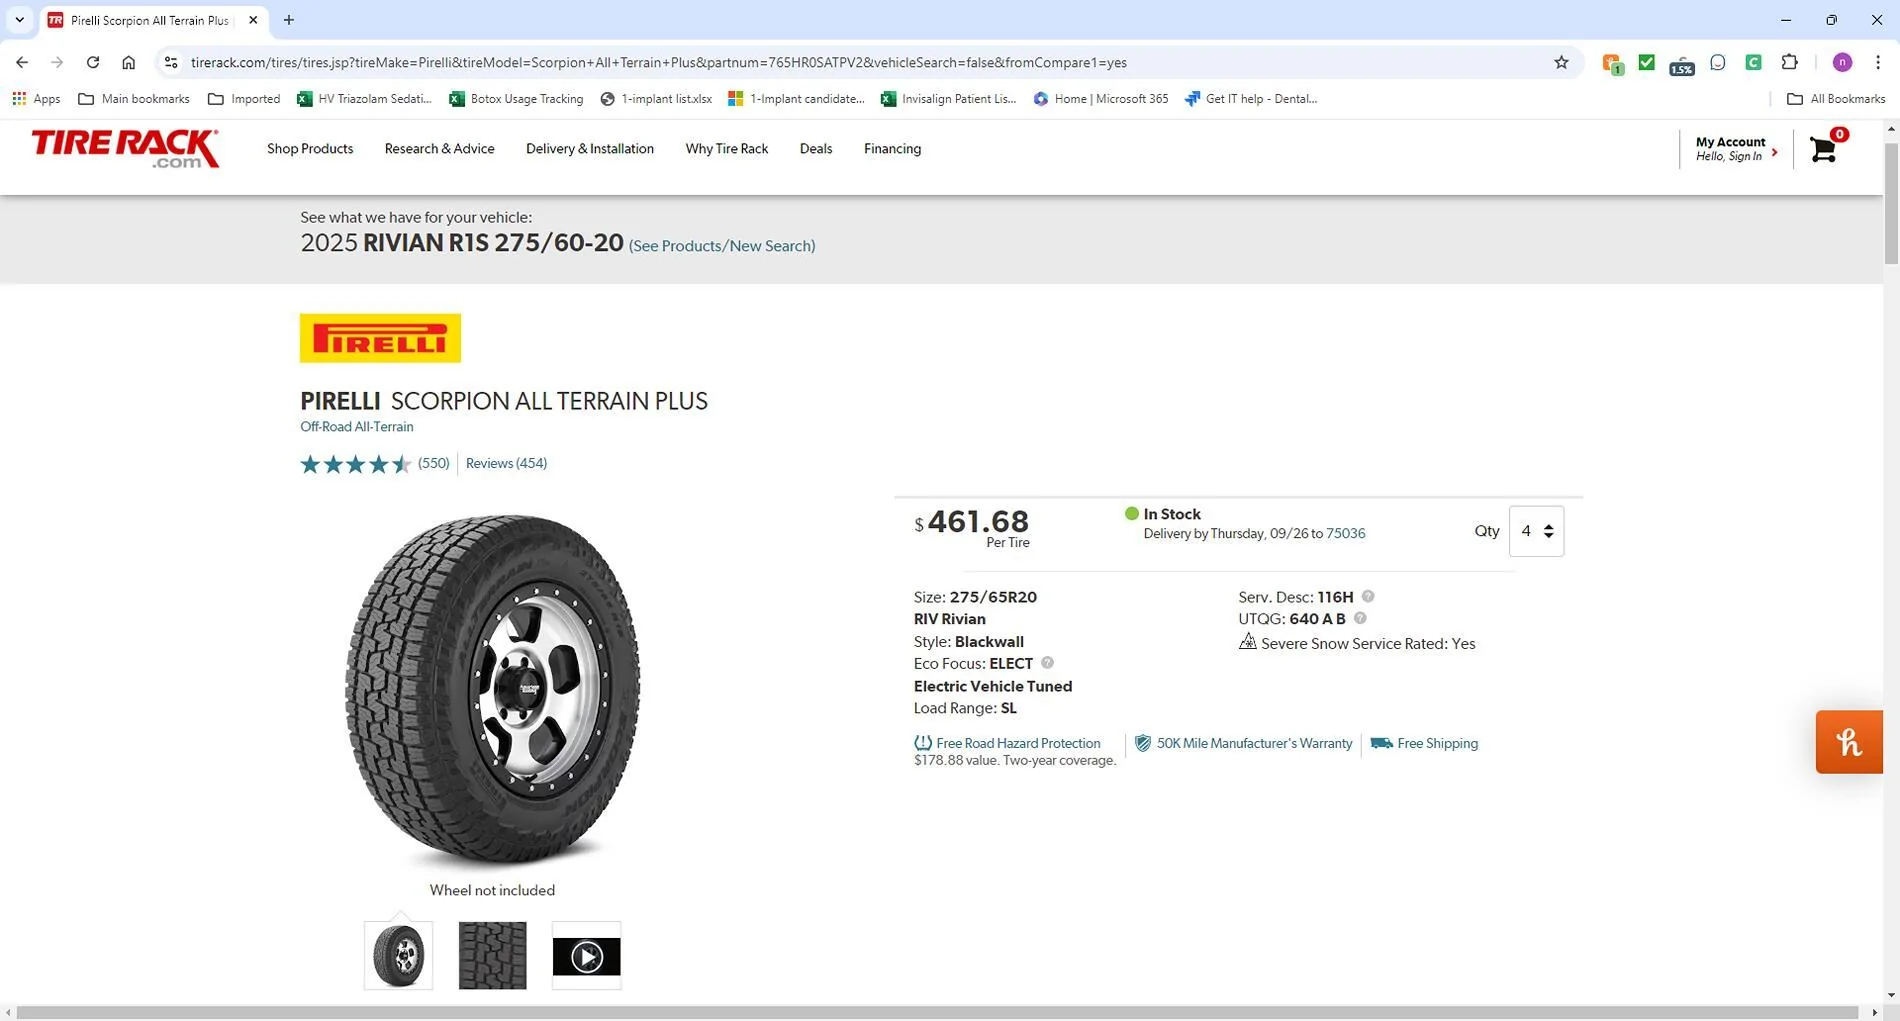Click the browser forward arrow
1900x1021 pixels.
pyautogui.click(x=57, y=62)
